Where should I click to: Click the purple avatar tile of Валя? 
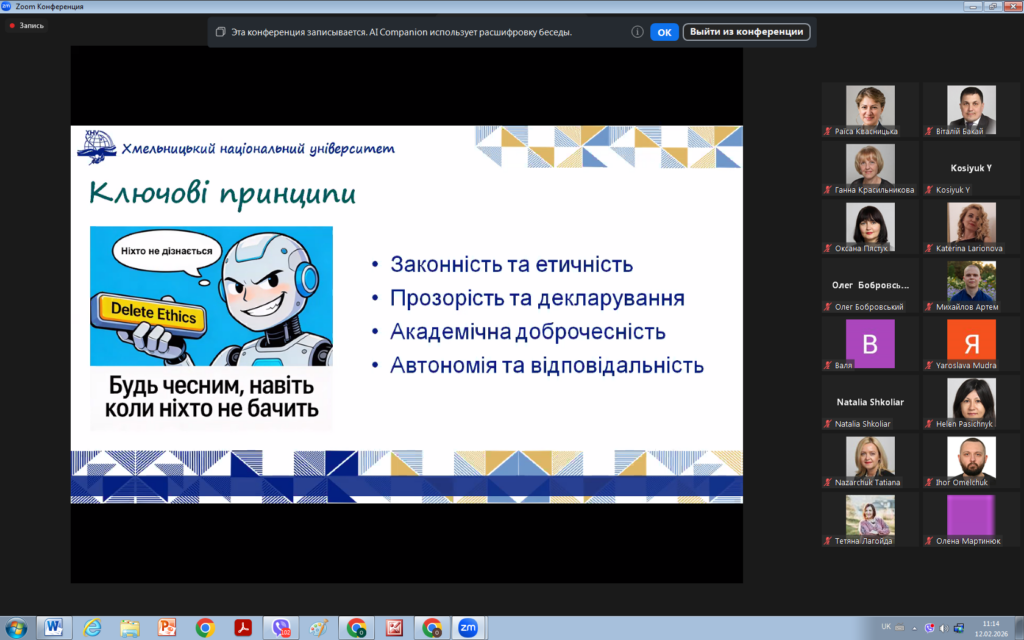869,340
